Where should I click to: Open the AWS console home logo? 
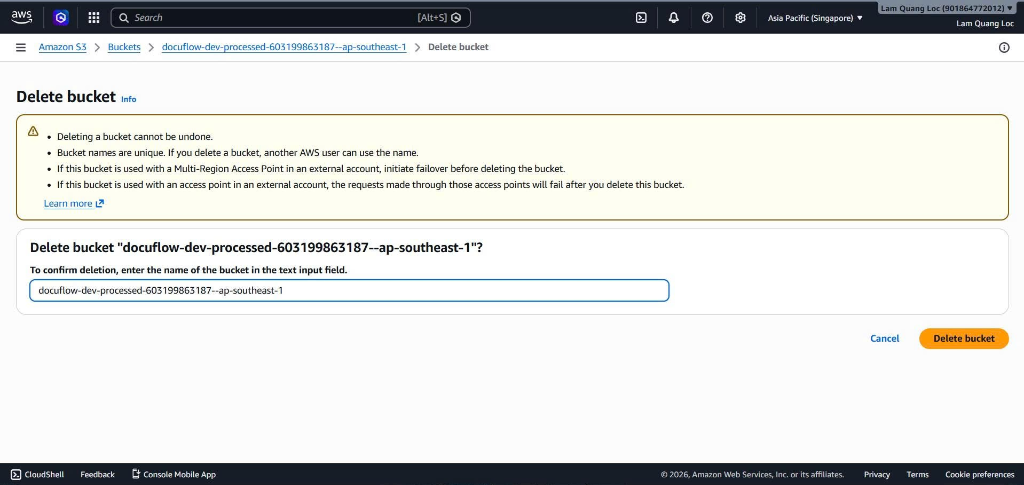[21, 17]
